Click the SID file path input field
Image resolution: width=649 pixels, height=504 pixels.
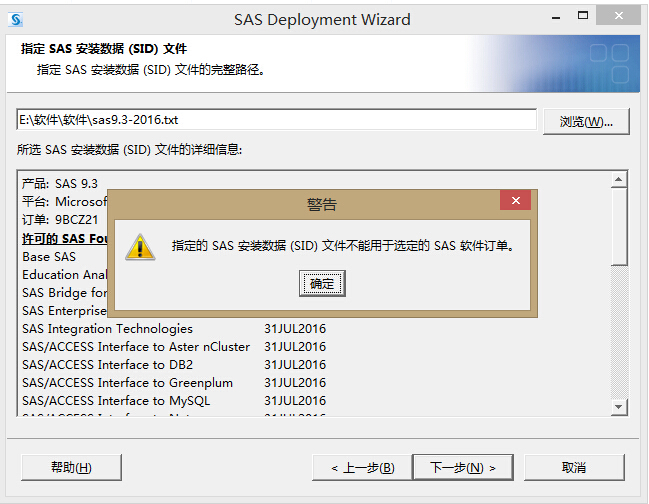coord(276,120)
